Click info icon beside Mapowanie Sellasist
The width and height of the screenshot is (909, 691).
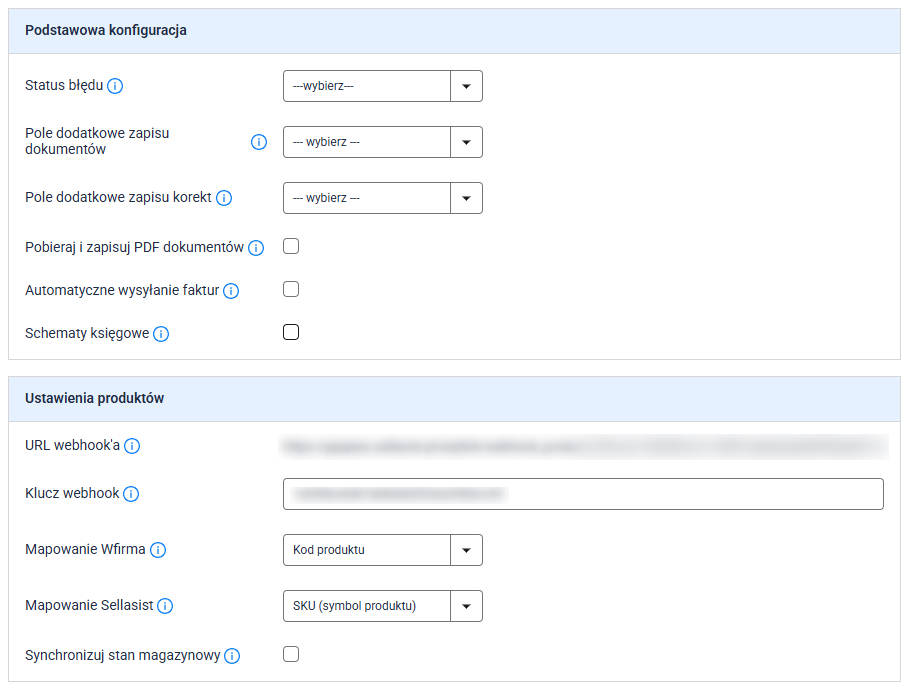pos(165,606)
